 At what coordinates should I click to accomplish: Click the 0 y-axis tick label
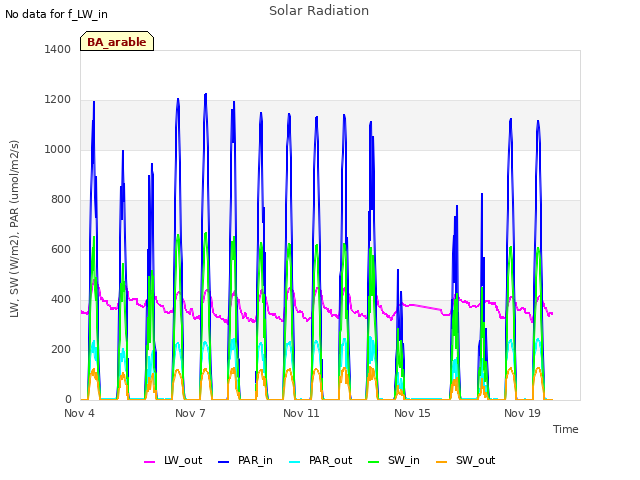coord(68,400)
